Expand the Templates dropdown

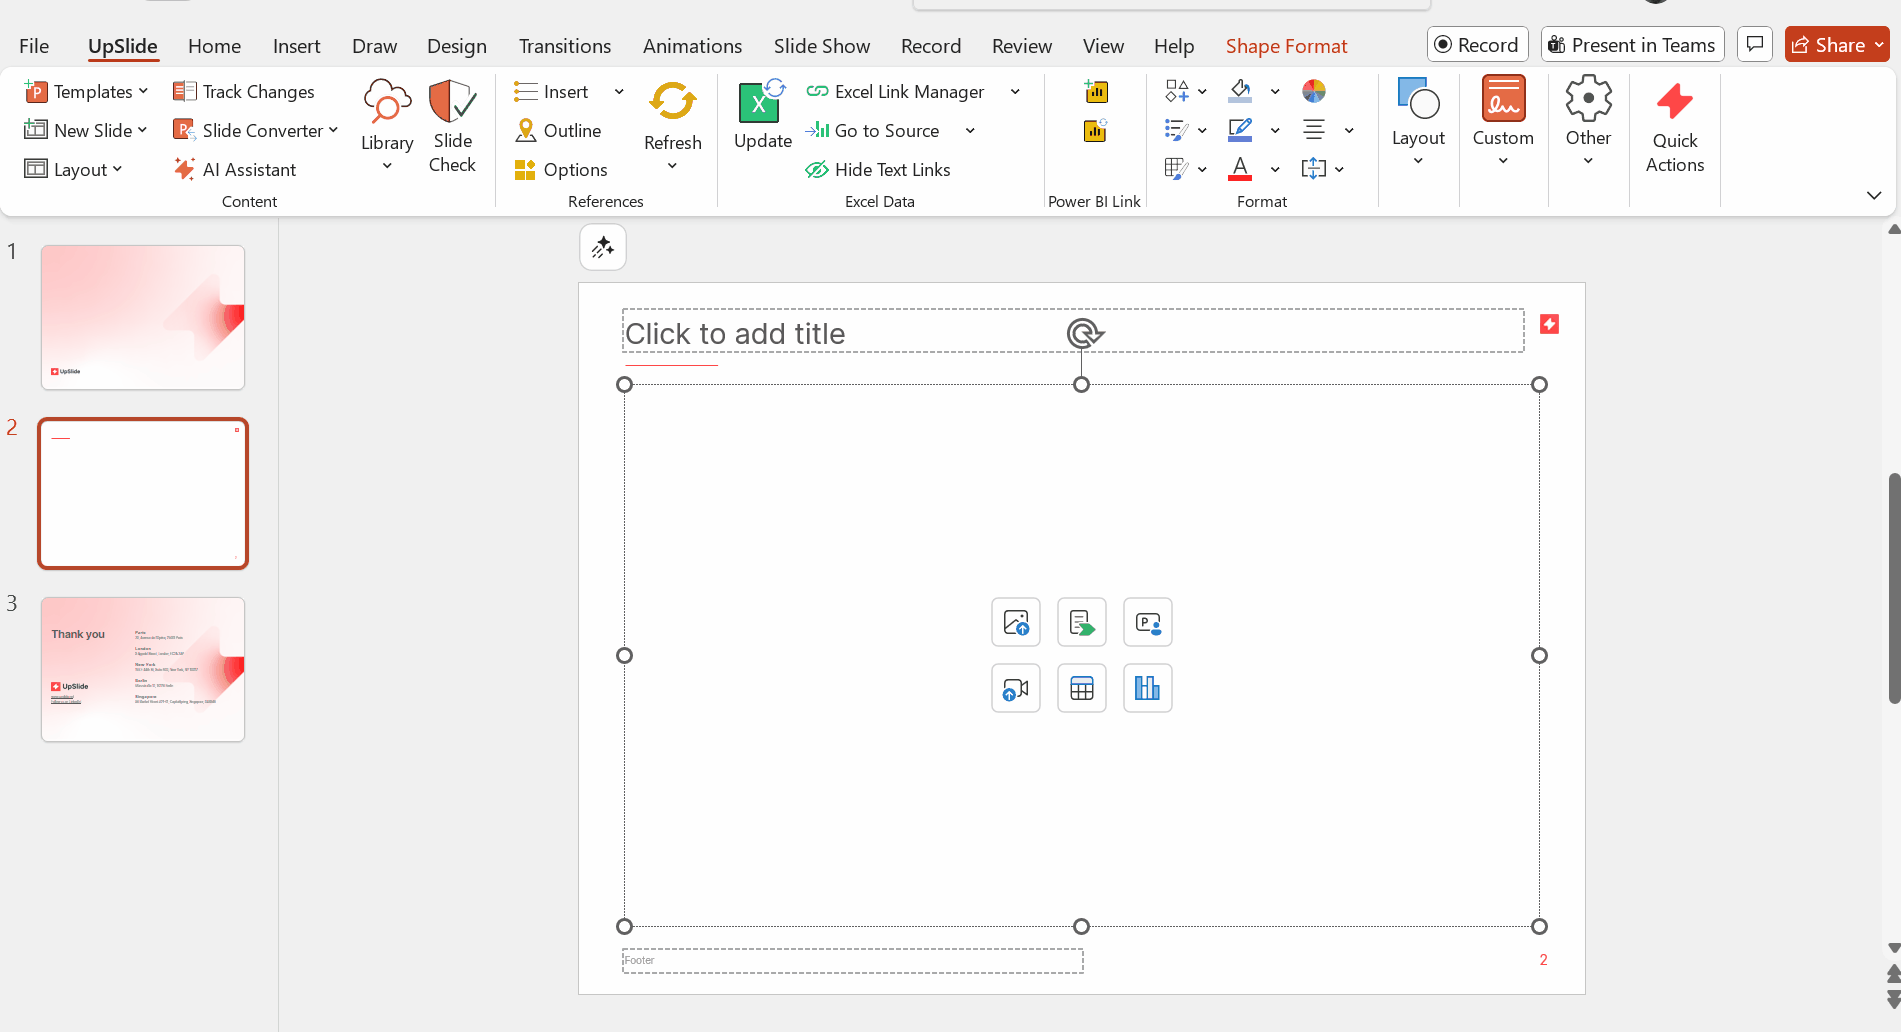pyautogui.click(x=143, y=91)
